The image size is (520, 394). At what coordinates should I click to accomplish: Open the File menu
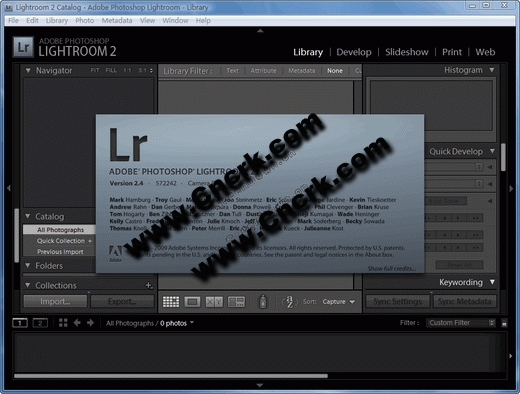point(13,21)
